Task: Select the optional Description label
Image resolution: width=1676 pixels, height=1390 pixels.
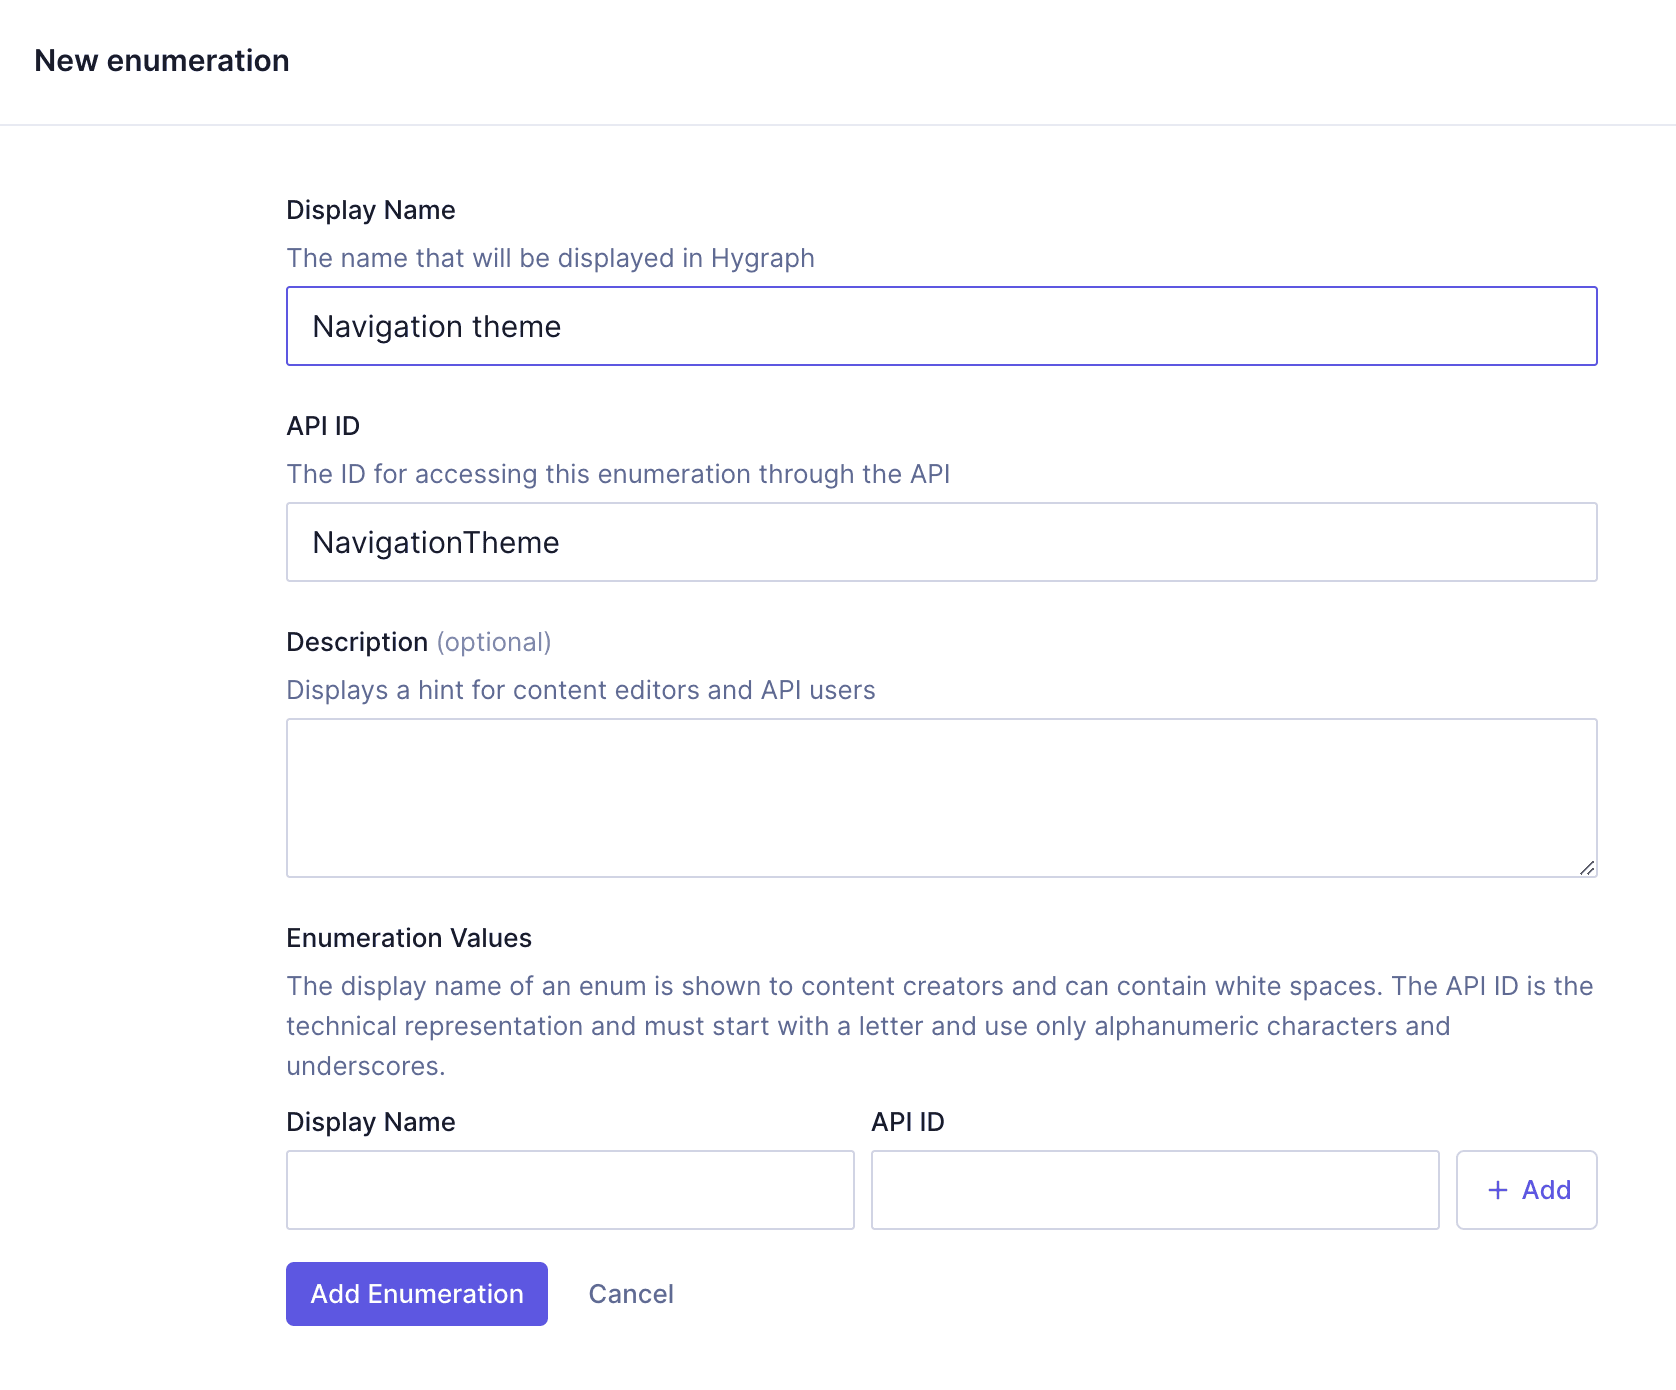Action: 419,641
